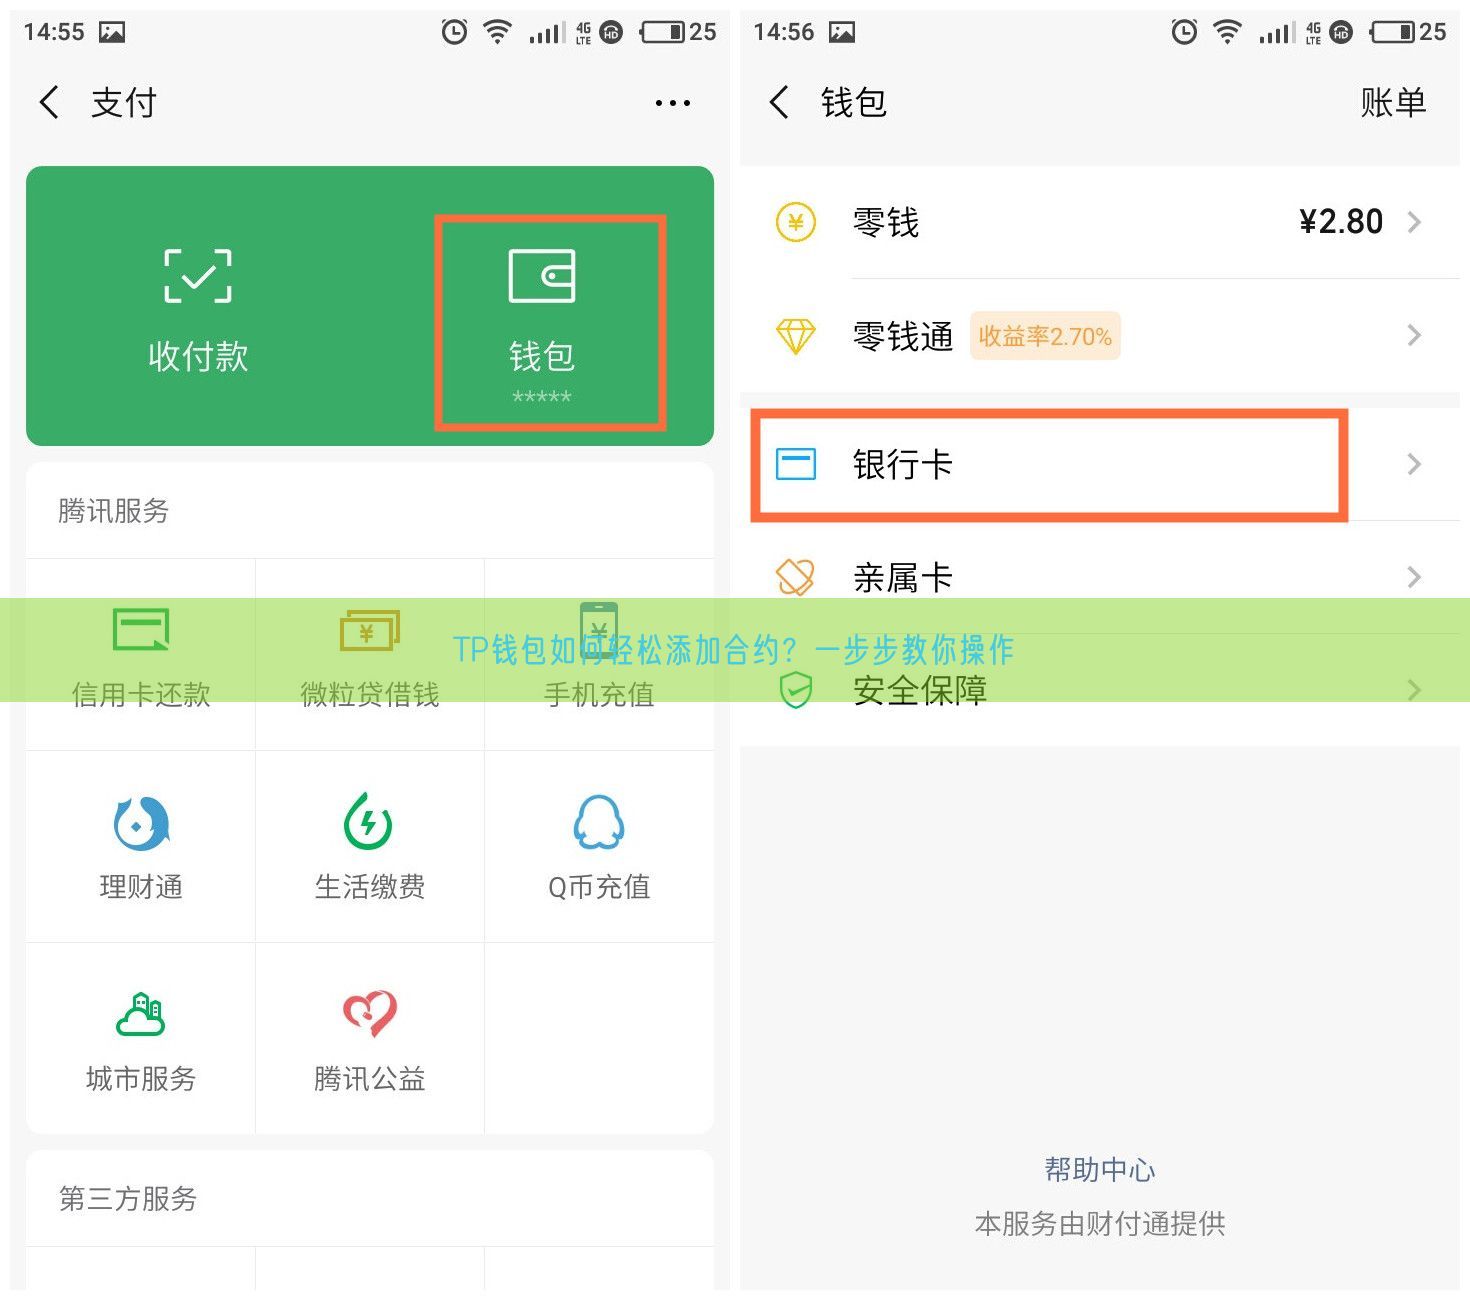Tap the 零钱 yellow coin icon
Screen dimensions: 1470x1300
tap(796, 222)
